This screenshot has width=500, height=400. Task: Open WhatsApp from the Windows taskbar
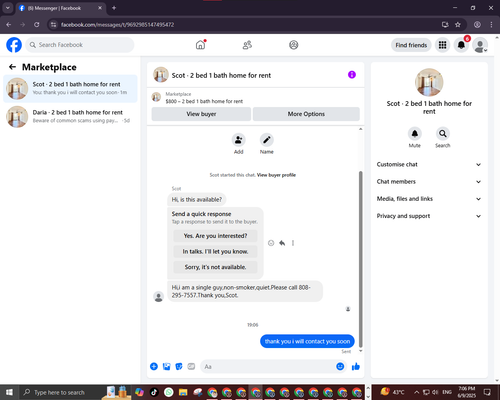click(169, 392)
